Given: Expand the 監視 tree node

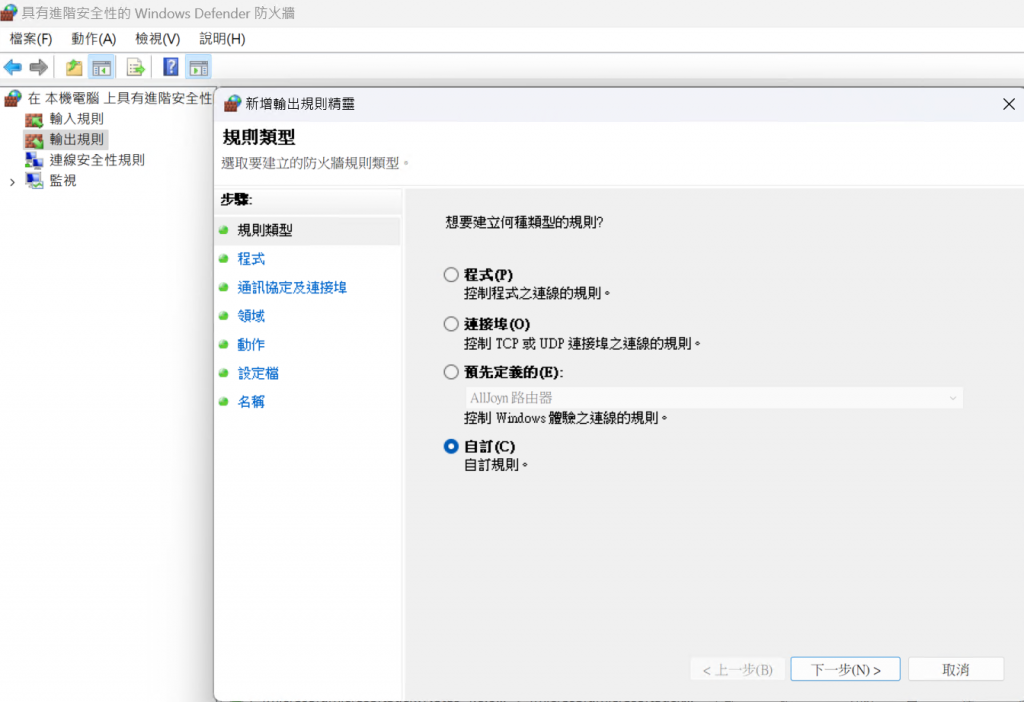Looking at the screenshot, I should (12, 182).
